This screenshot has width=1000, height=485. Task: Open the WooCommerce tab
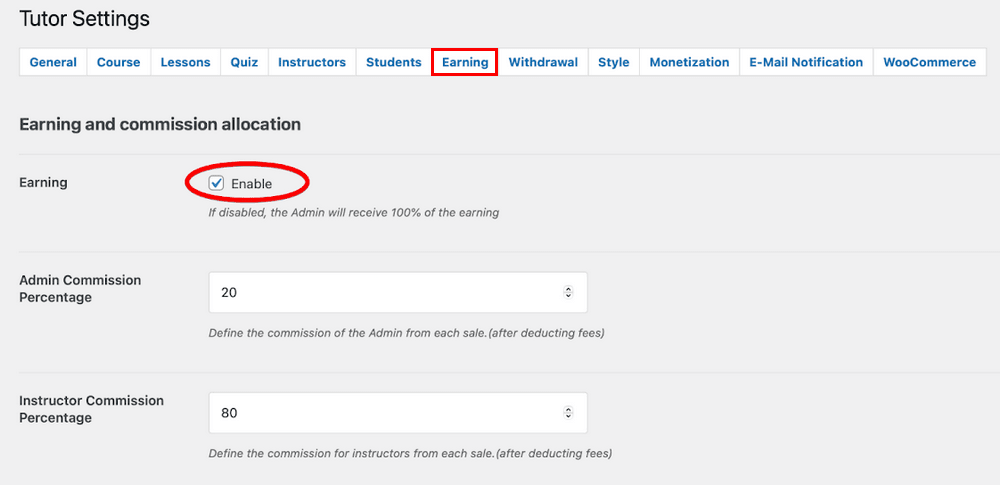coord(929,62)
